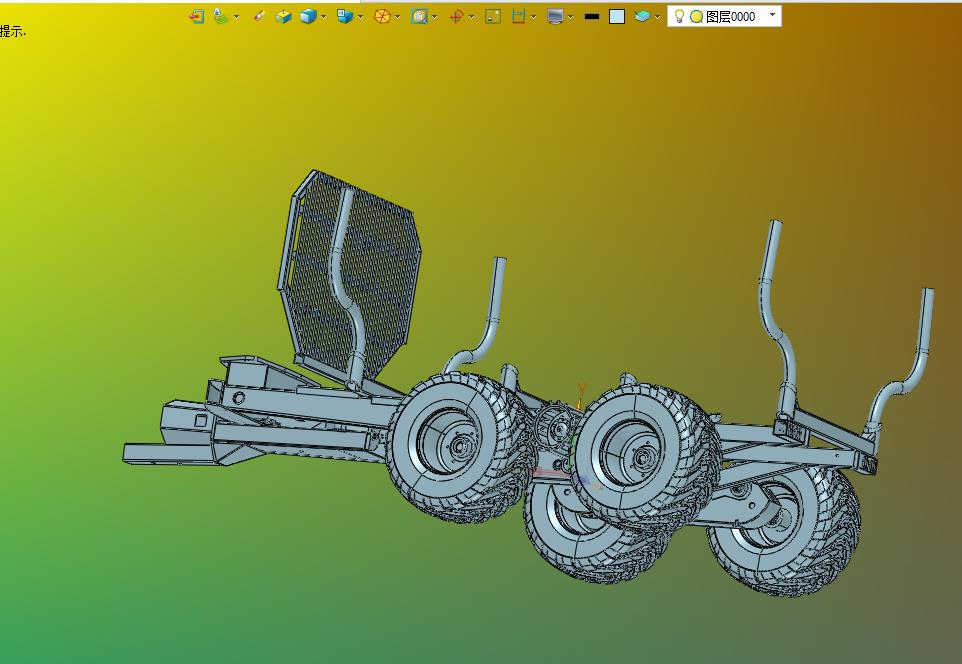The image size is (962, 664).
Task: Expand the arrow beside the monitor icon
Action: pyautogui.click(x=571, y=17)
